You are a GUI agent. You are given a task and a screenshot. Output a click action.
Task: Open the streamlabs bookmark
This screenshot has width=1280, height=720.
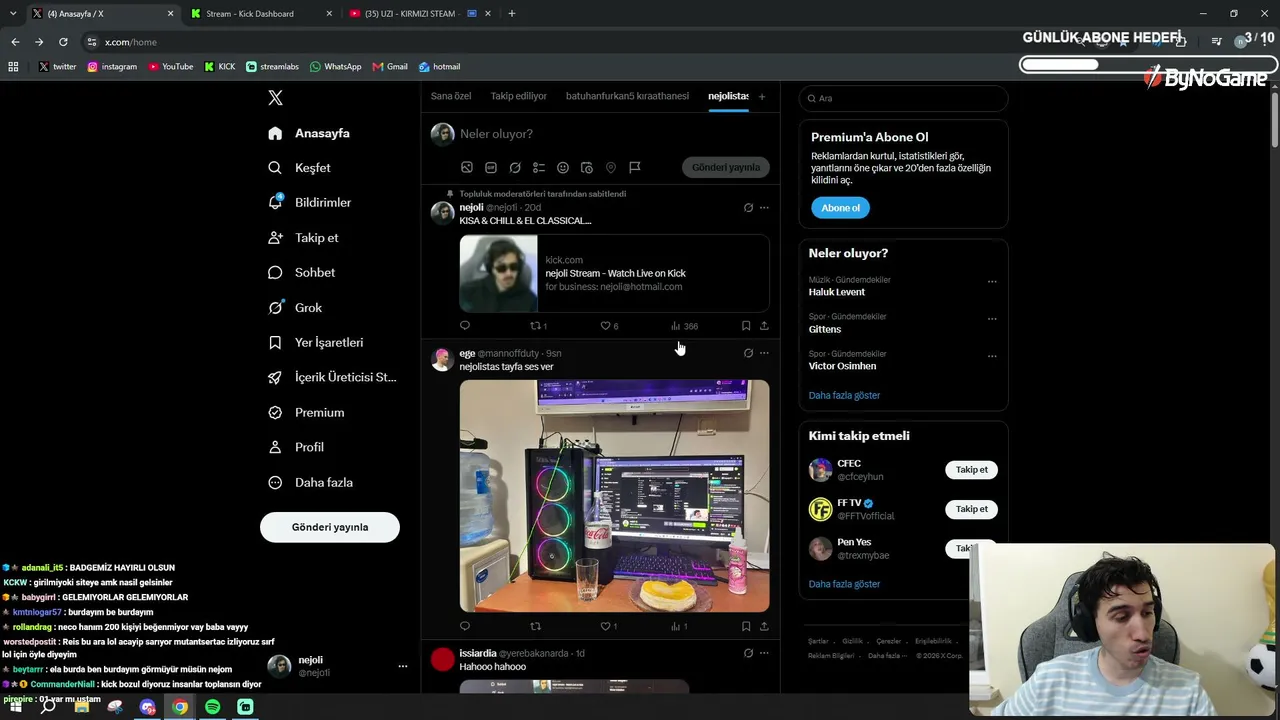272,67
